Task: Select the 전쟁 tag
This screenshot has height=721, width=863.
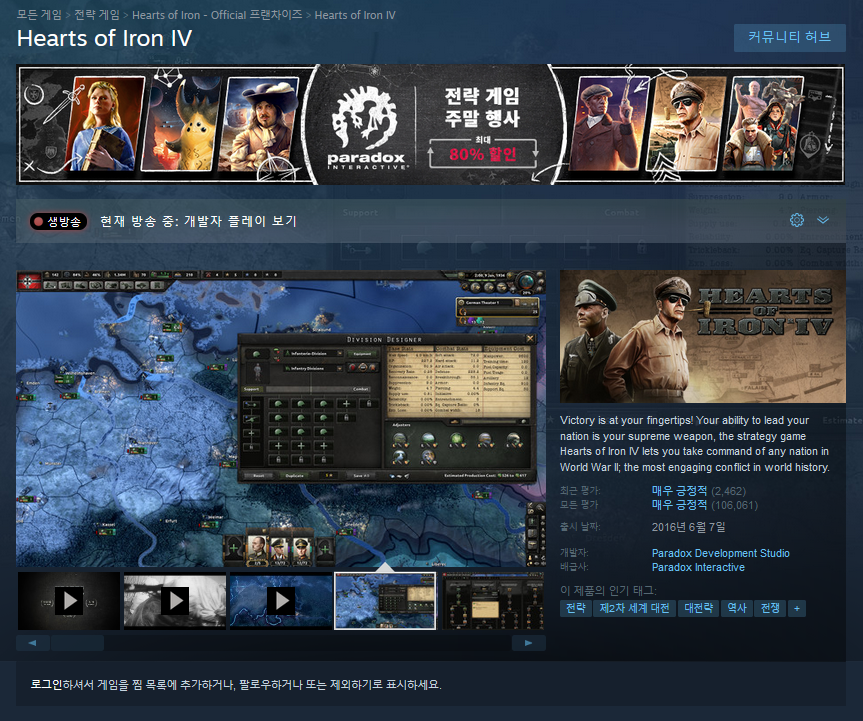Action: [771, 608]
